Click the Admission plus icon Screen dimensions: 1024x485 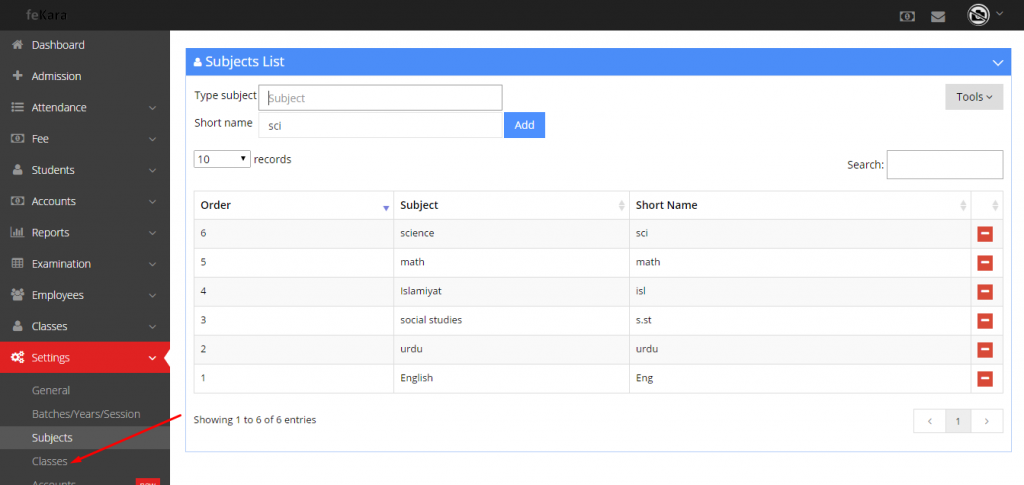[x=18, y=76]
